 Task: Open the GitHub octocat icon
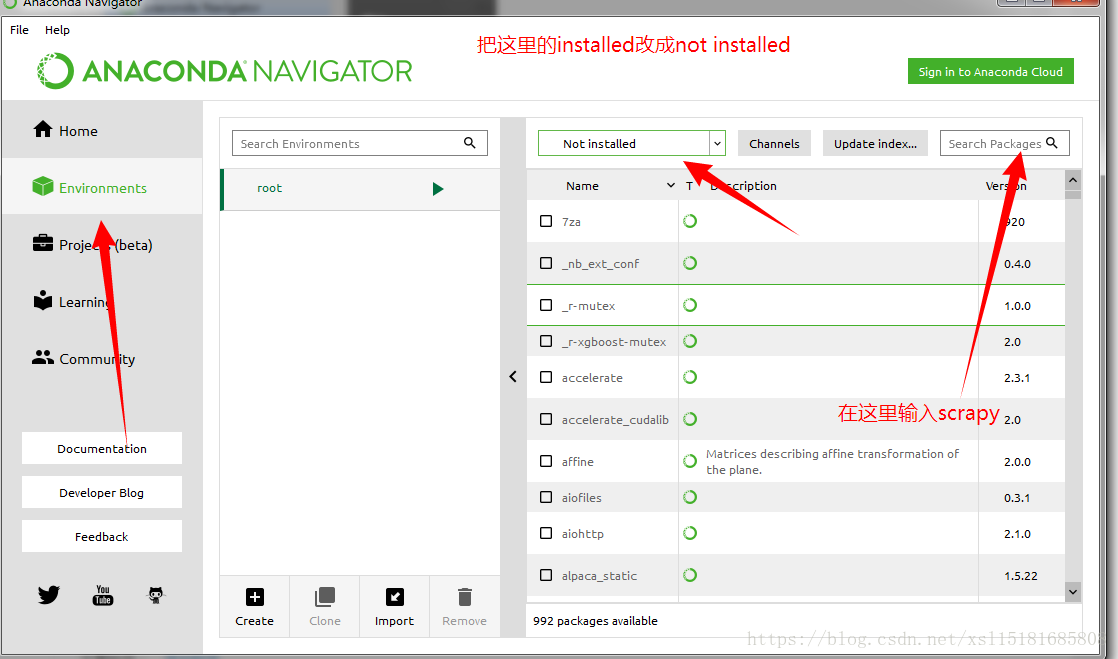pyautogui.click(x=155, y=595)
